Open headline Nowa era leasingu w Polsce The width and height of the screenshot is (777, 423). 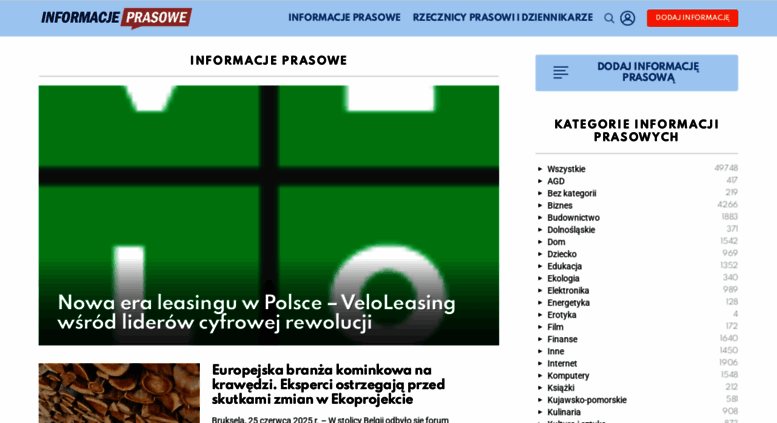click(x=256, y=312)
